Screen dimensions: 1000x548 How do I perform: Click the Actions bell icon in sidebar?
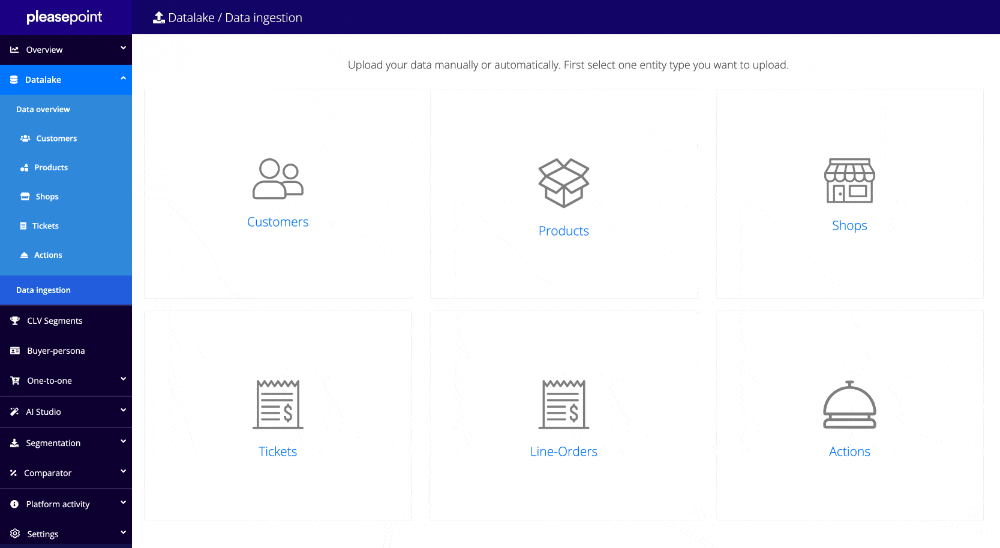(x=24, y=255)
